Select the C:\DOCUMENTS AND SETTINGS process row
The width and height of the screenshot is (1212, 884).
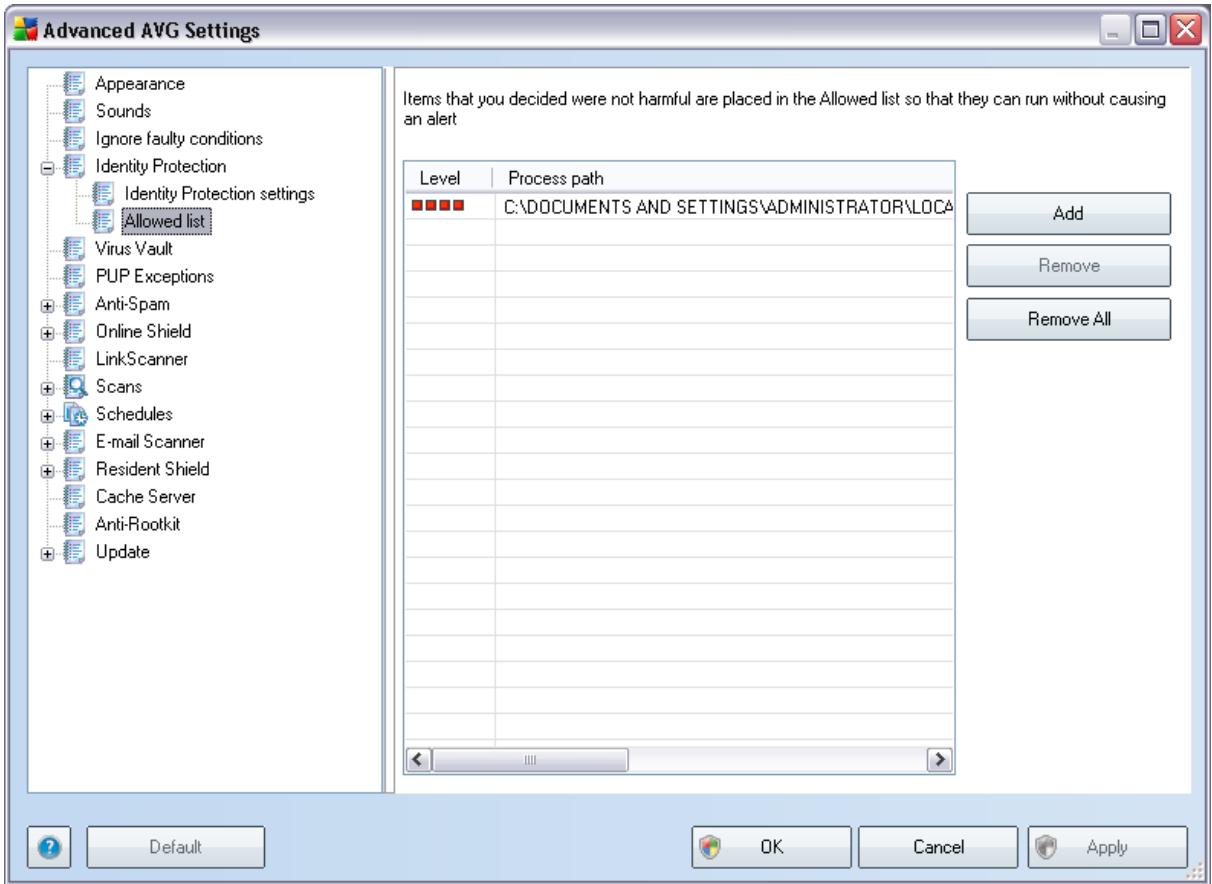[679, 207]
